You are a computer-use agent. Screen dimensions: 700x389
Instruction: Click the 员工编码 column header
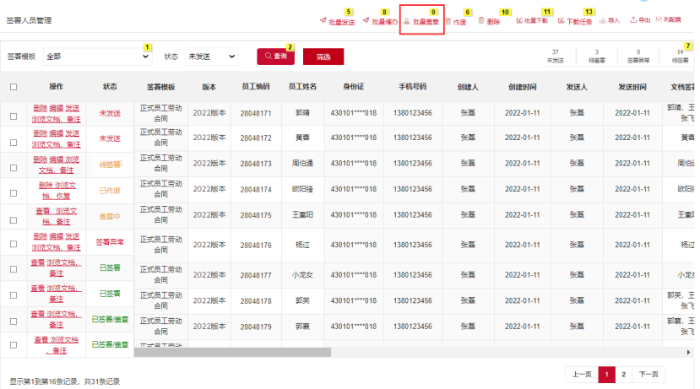pyautogui.click(x=256, y=87)
